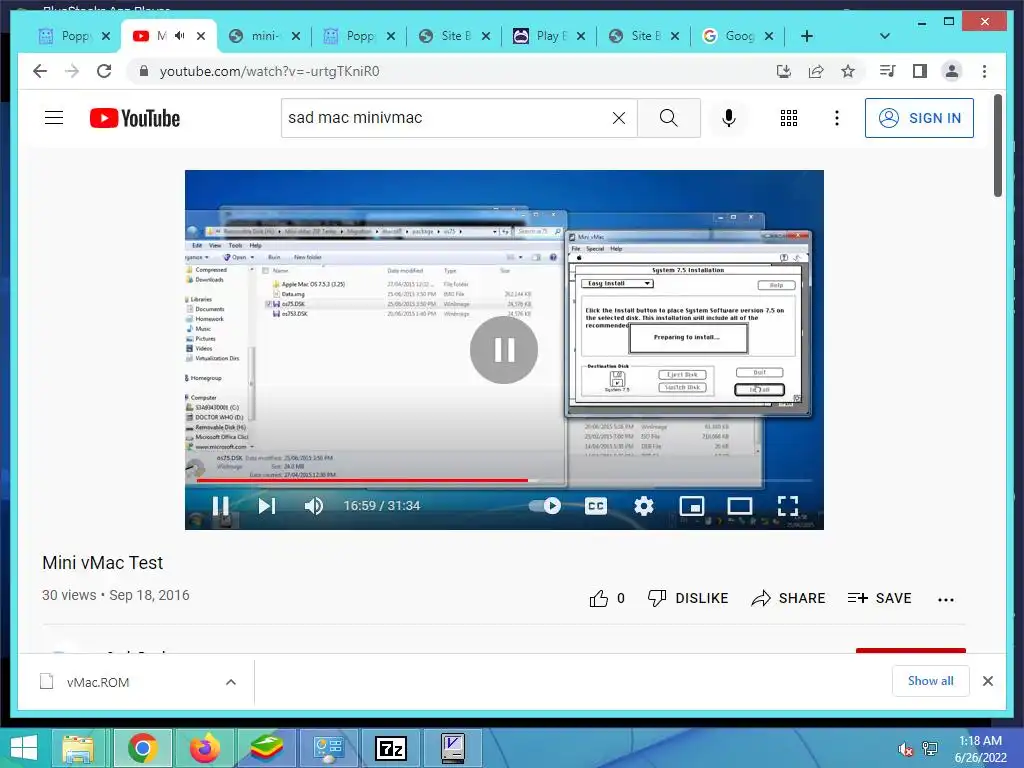1024x768 pixels.
Task: Toggle closed captions on the video
Action: click(596, 505)
